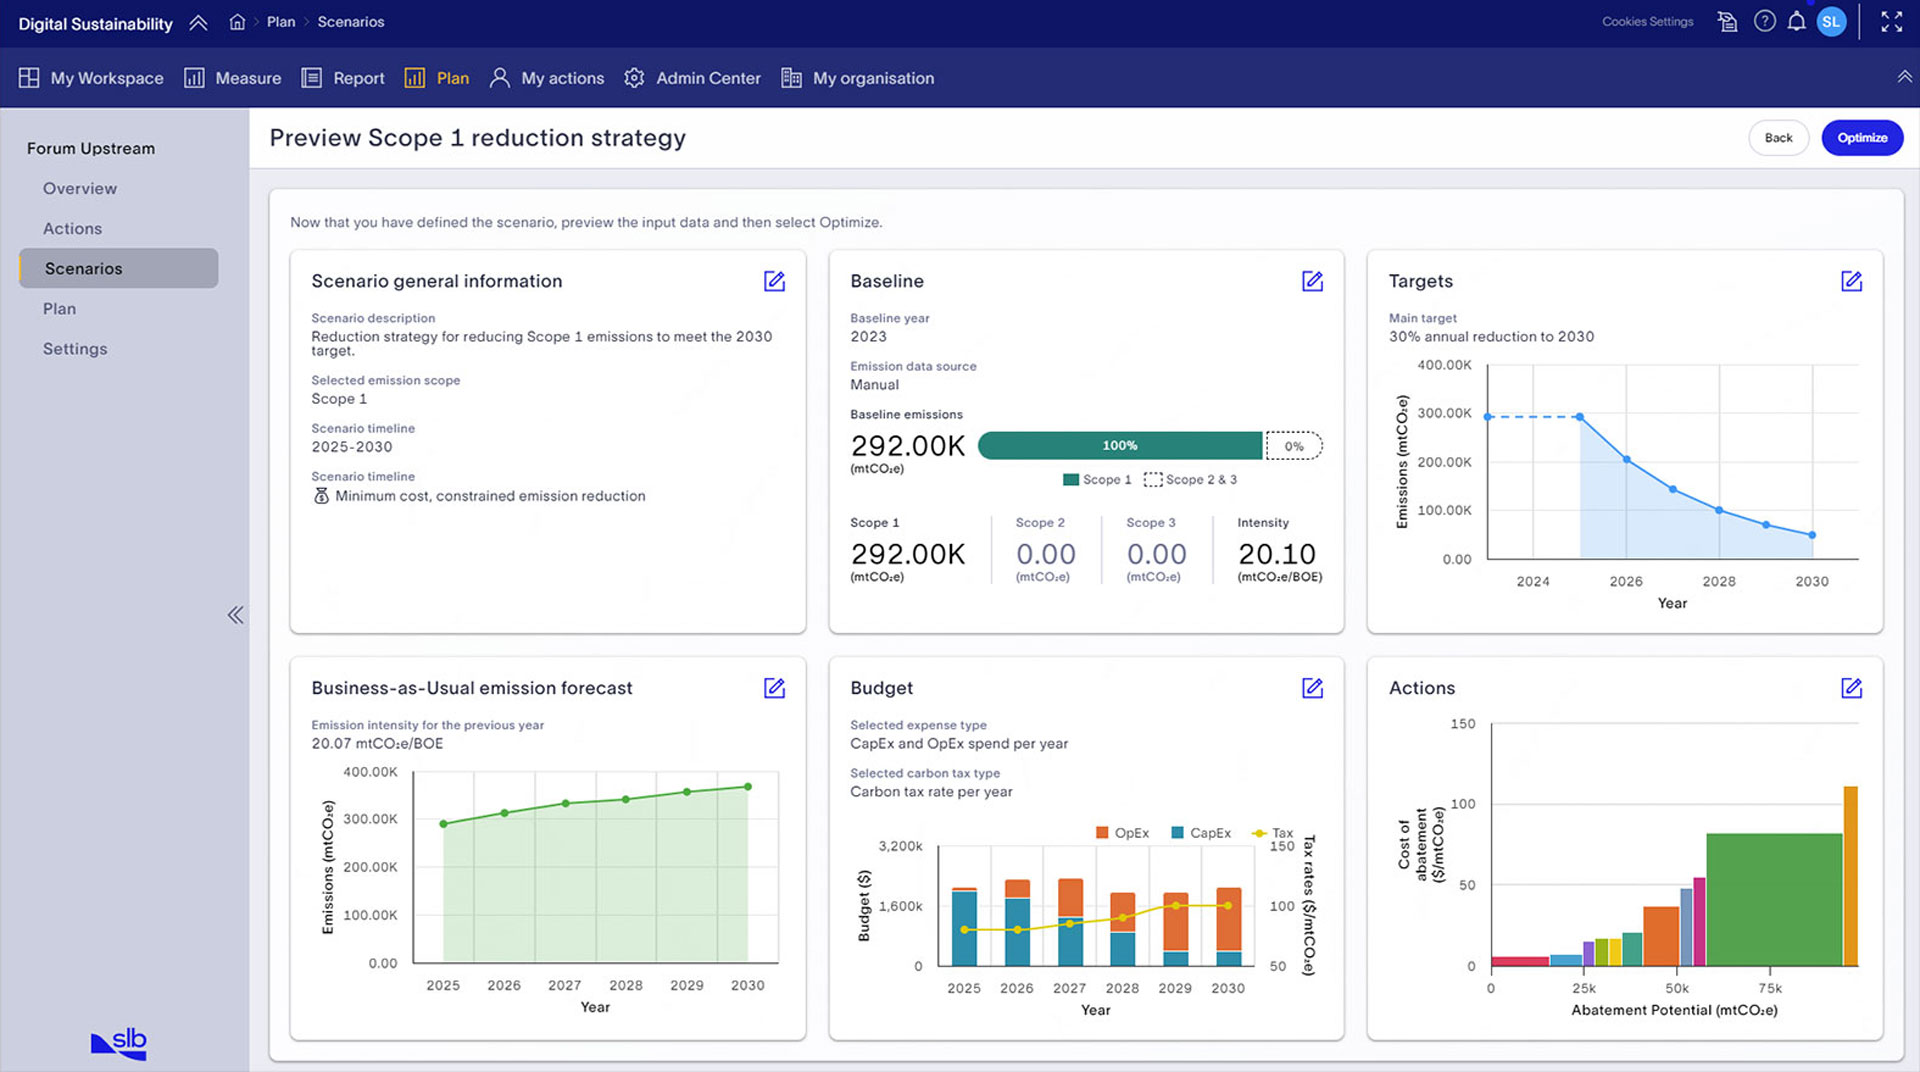This screenshot has width=1920, height=1072.
Task: Click Scenarios breadcrumb
Action: (351, 22)
